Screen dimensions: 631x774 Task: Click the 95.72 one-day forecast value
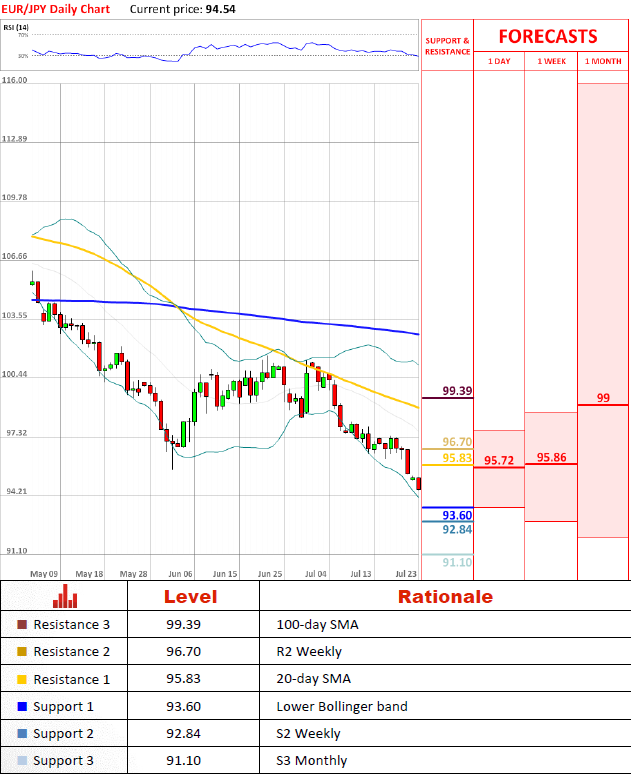498,460
